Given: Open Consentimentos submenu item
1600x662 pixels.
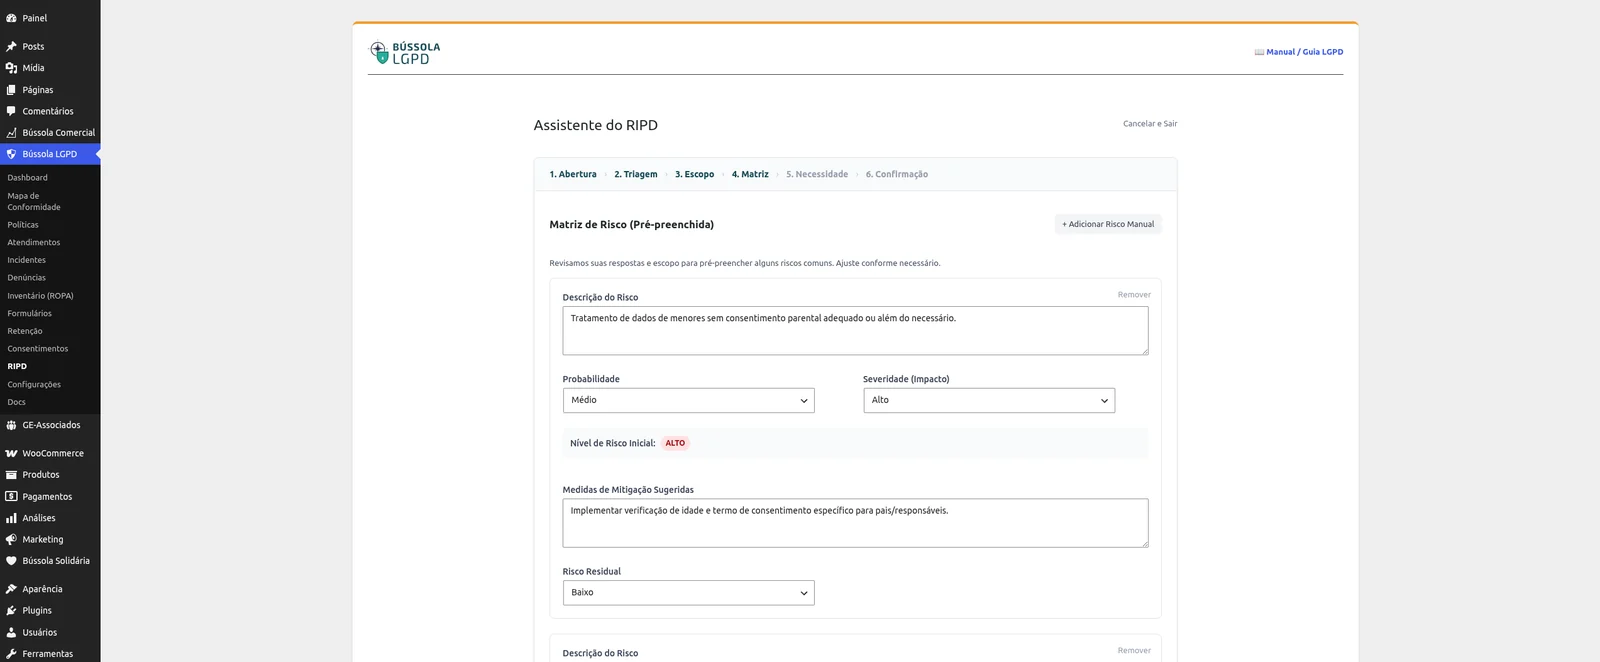Looking at the screenshot, I should (x=38, y=349).
